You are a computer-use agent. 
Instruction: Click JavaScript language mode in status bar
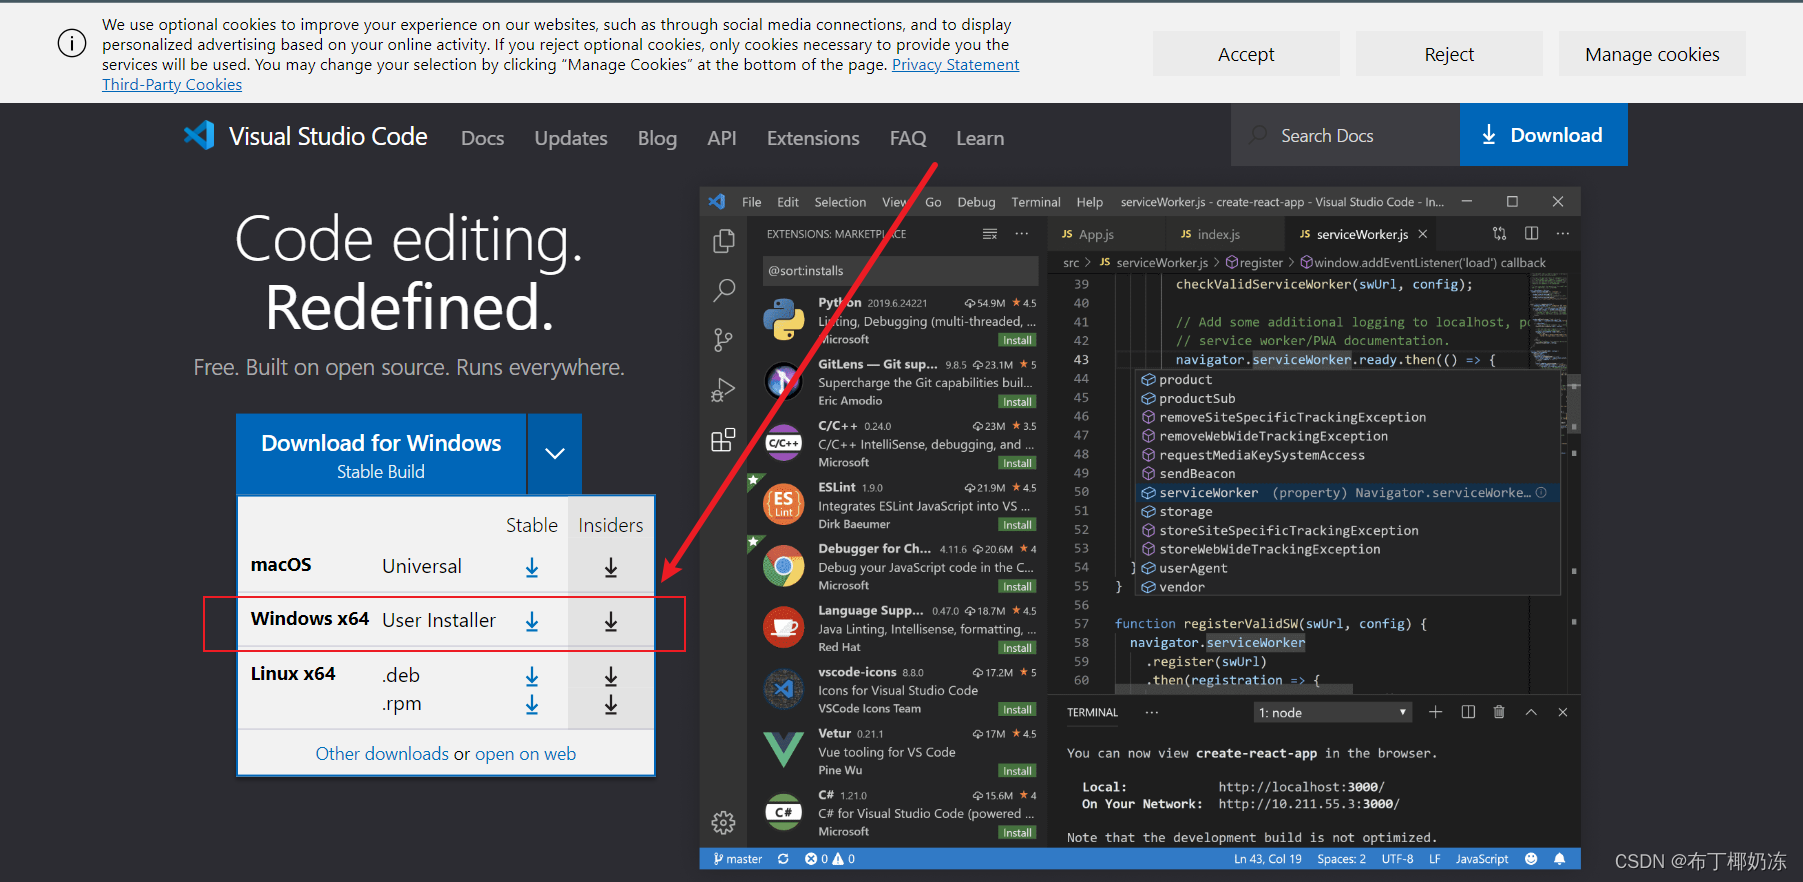tap(1481, 859)
